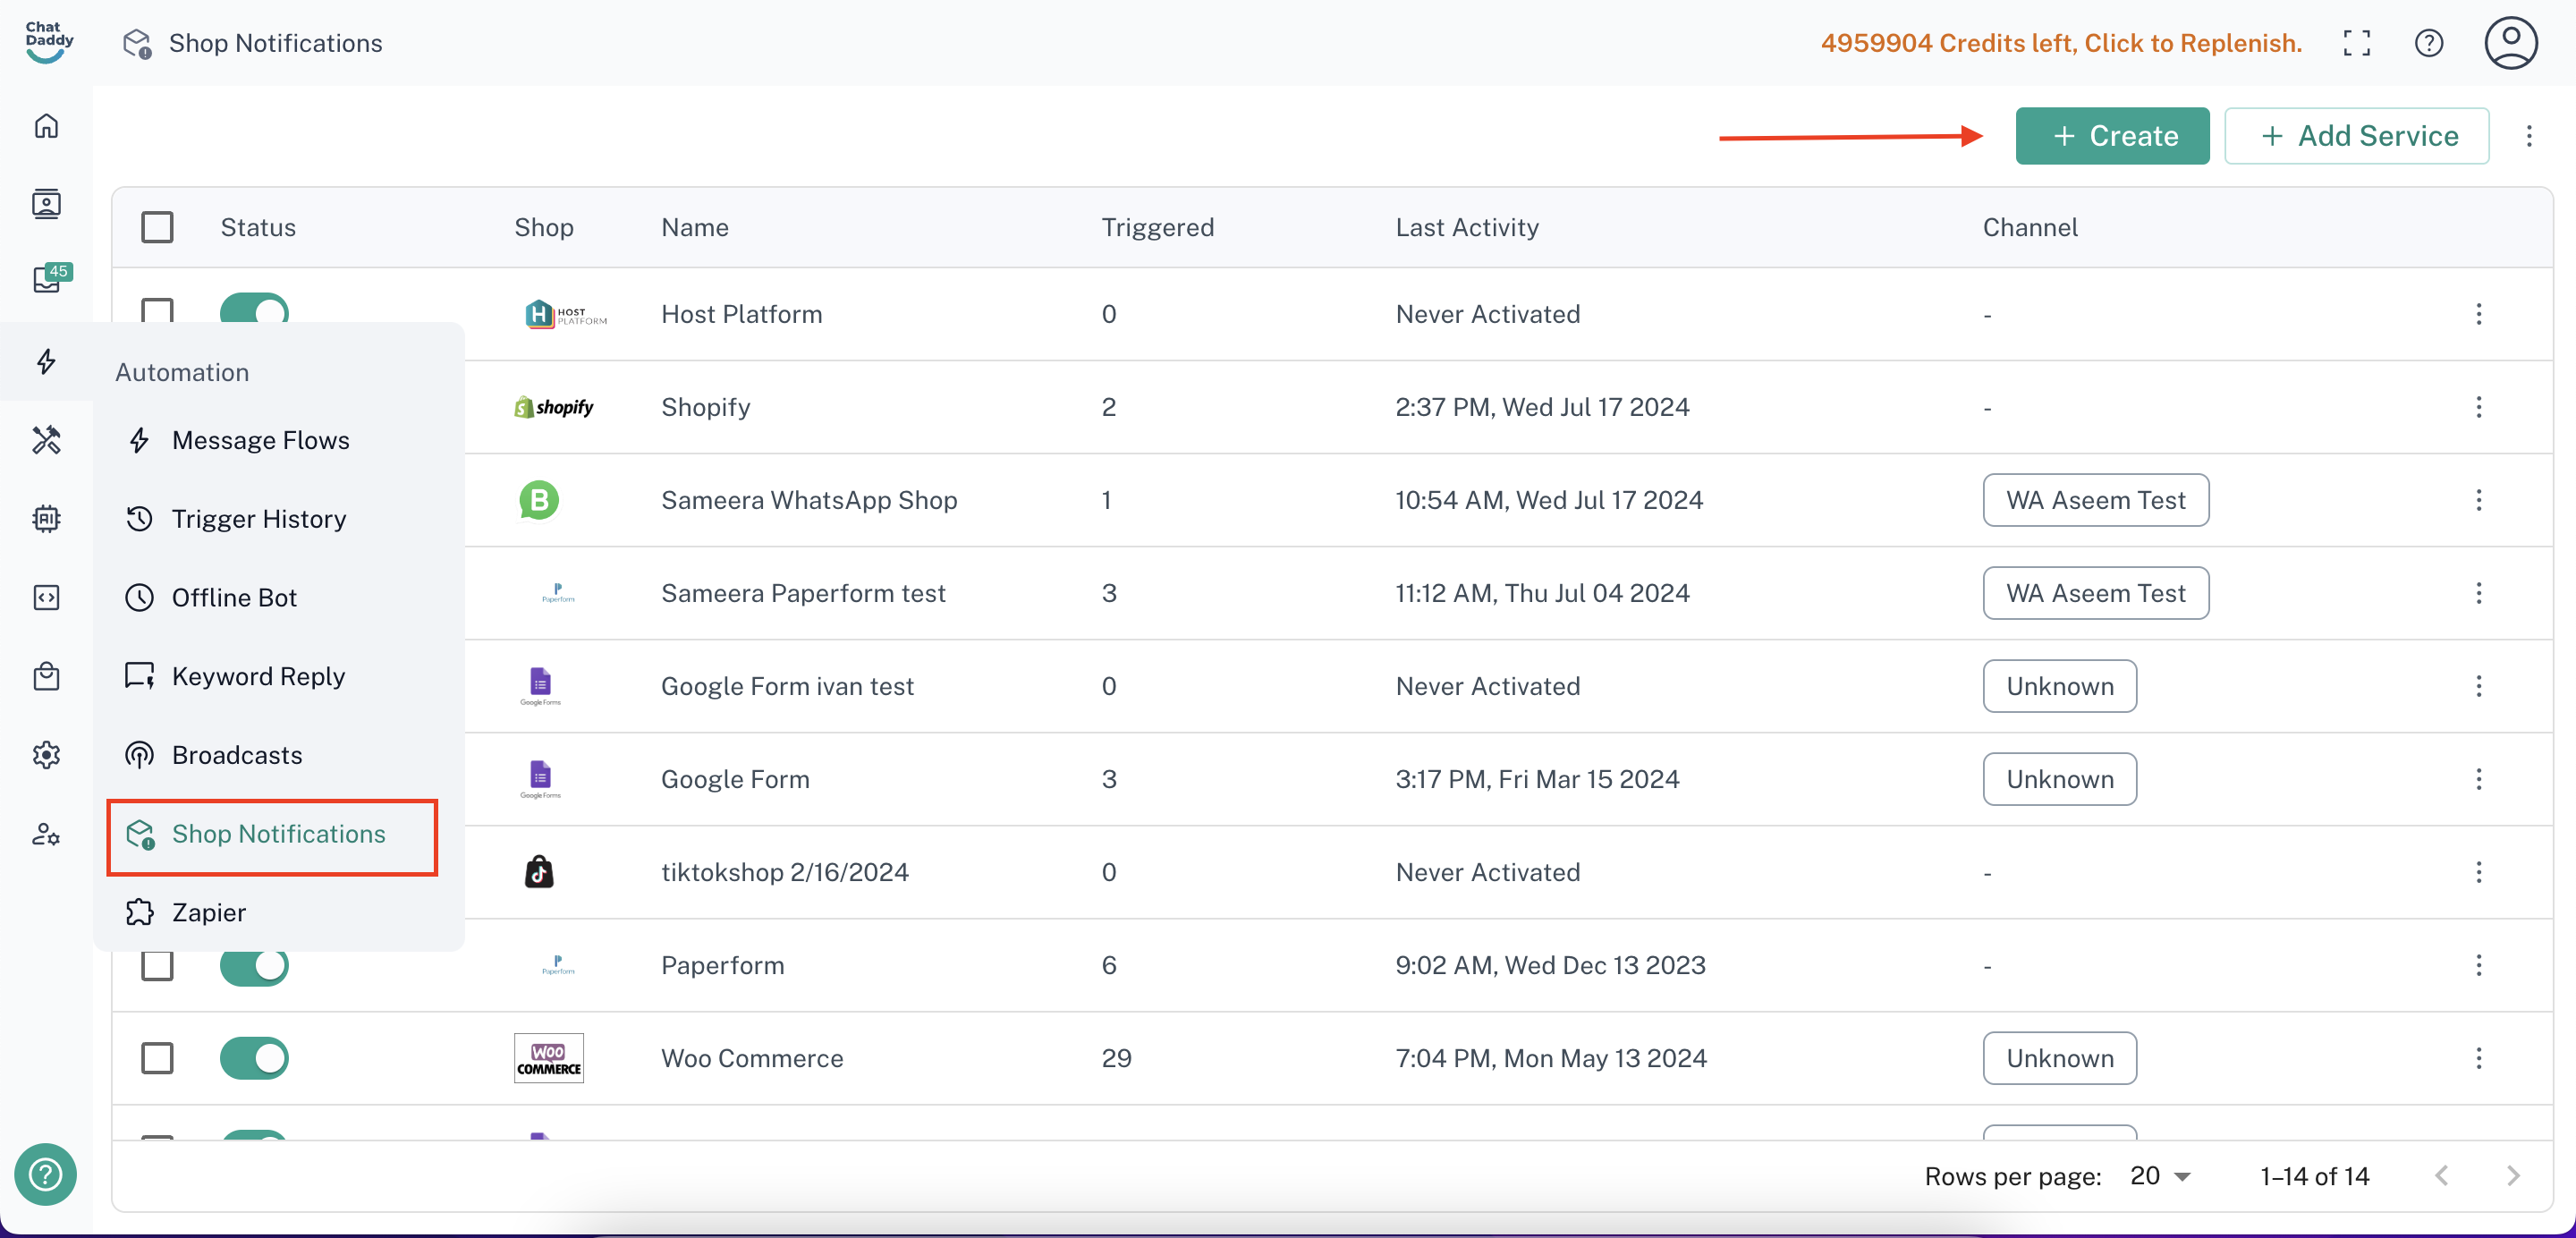Click the green help bubble at bottom left
2576x1238 pixels.
point(45,1174)
